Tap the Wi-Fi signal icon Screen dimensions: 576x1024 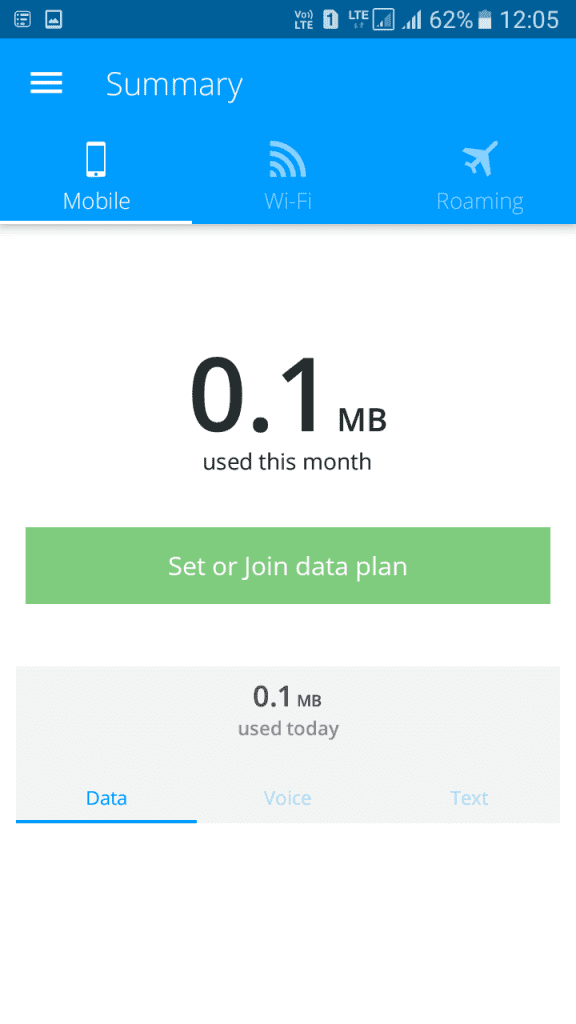(287, 159)
